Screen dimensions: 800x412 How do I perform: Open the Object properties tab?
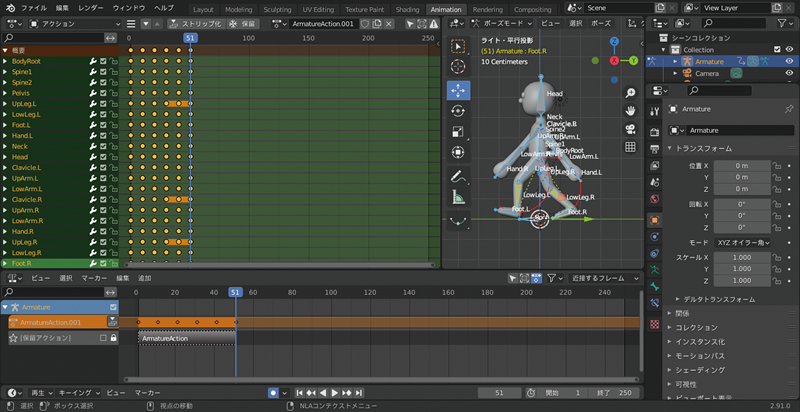(655, 220)
